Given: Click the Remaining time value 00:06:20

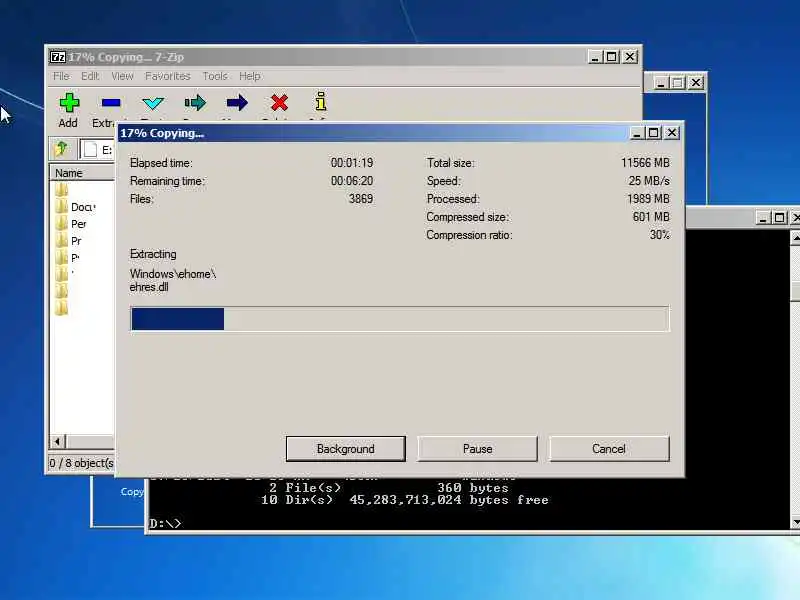Looking at the screenshot, I should [x=352, y=181].
